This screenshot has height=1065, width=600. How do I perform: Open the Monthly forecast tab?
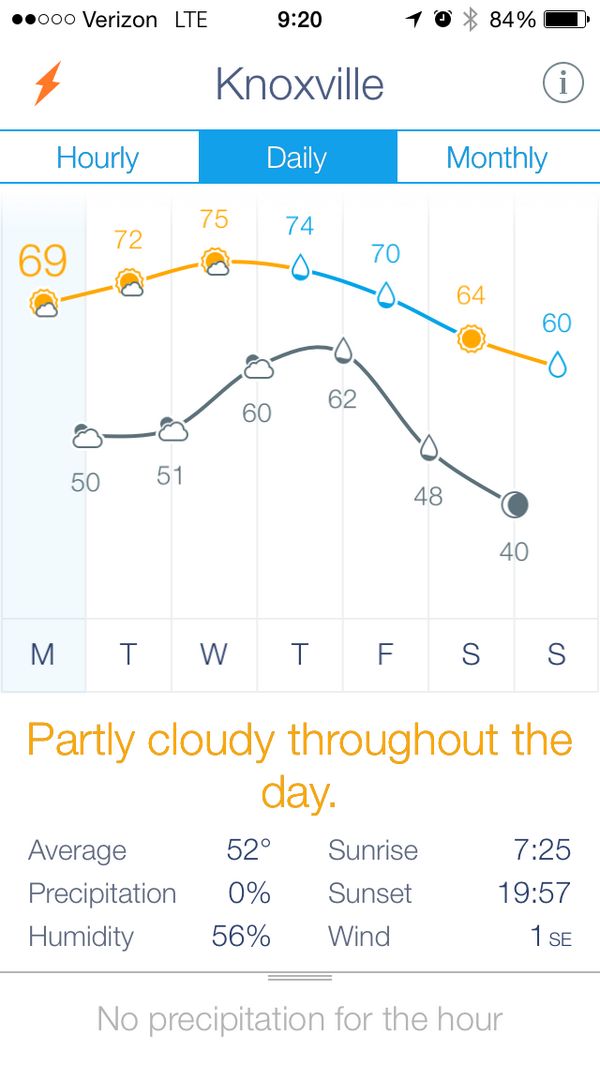click(497, 158)
